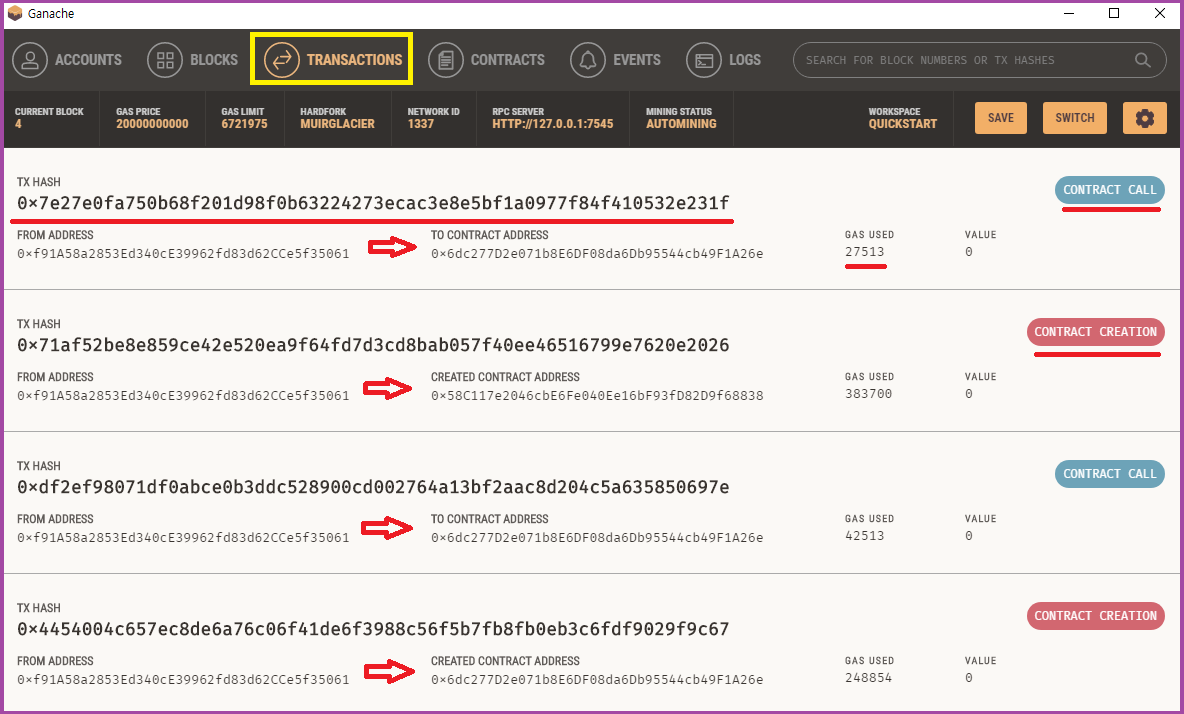This screenshot has width=1184, height=714.
Task: Click the WORKSPACE name QUICKSTART
Action: pyautogui.click(x=902, y=124)
